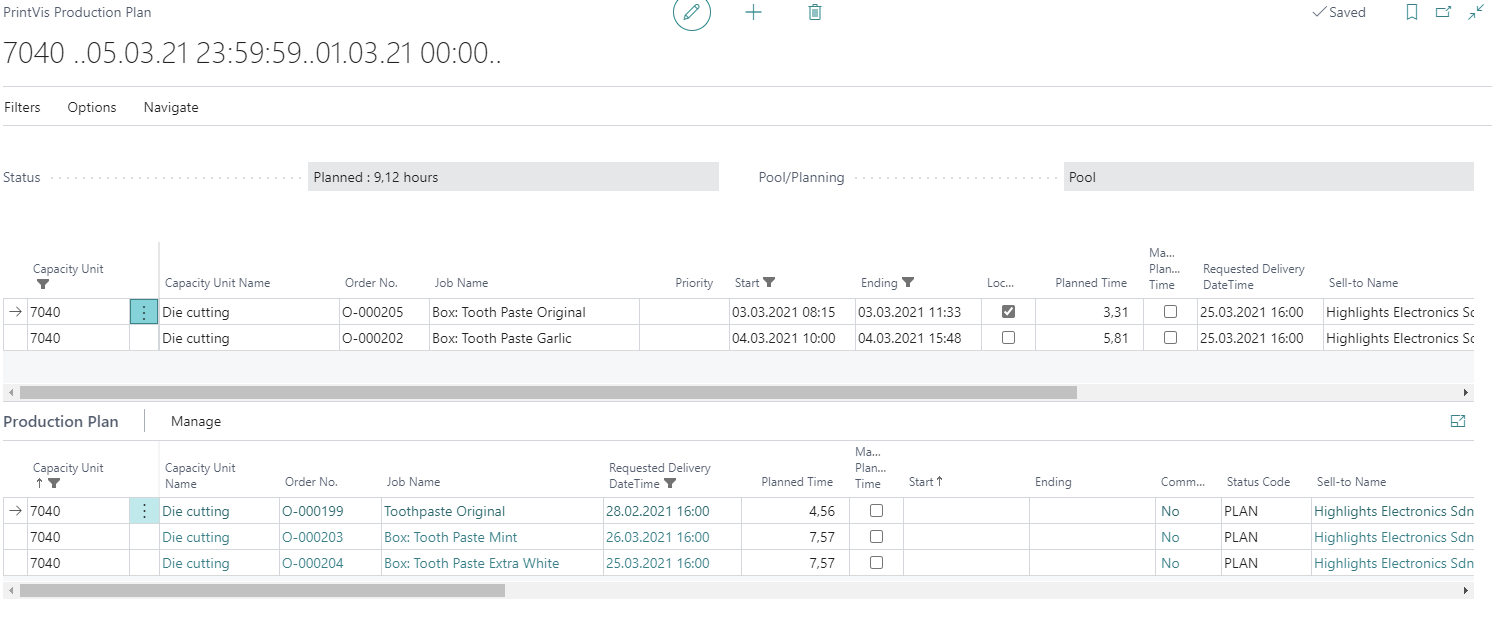Click Job Name link Box: Tooth Paste Mint
The width and height of the screenshot is (1508, 617).
[451, 537]
